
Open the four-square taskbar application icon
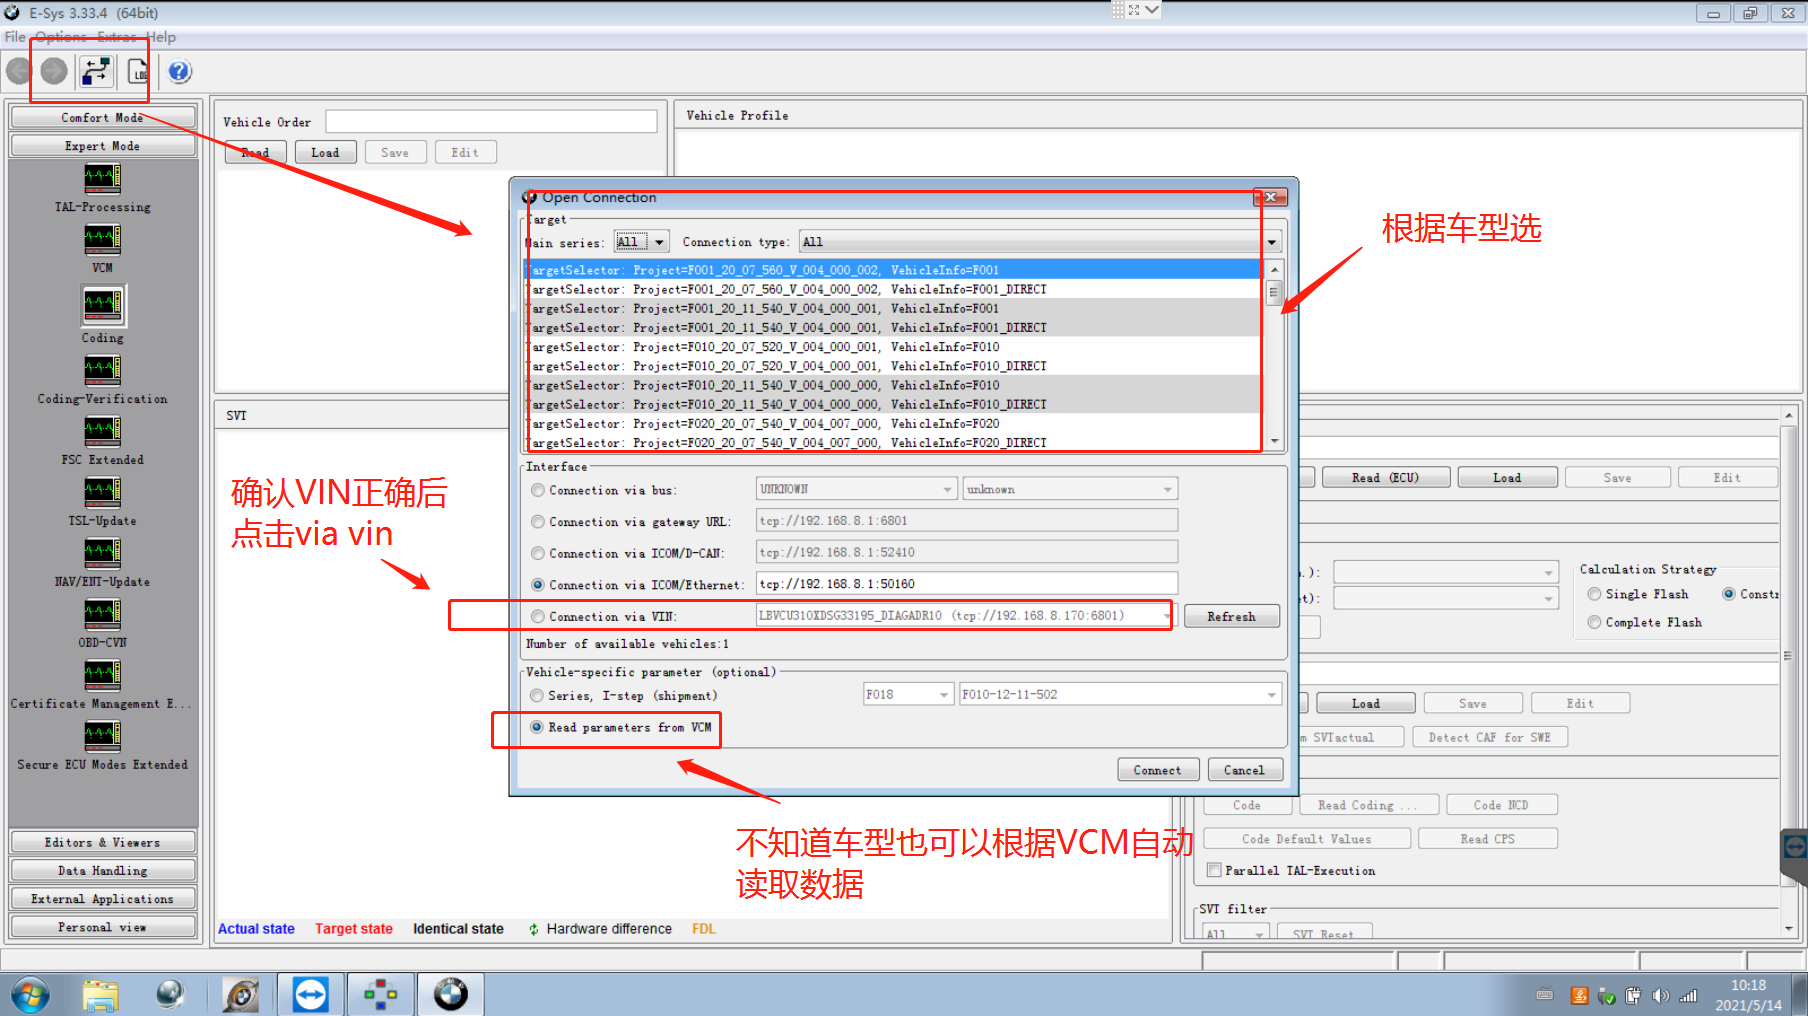(x=380, y=995)
